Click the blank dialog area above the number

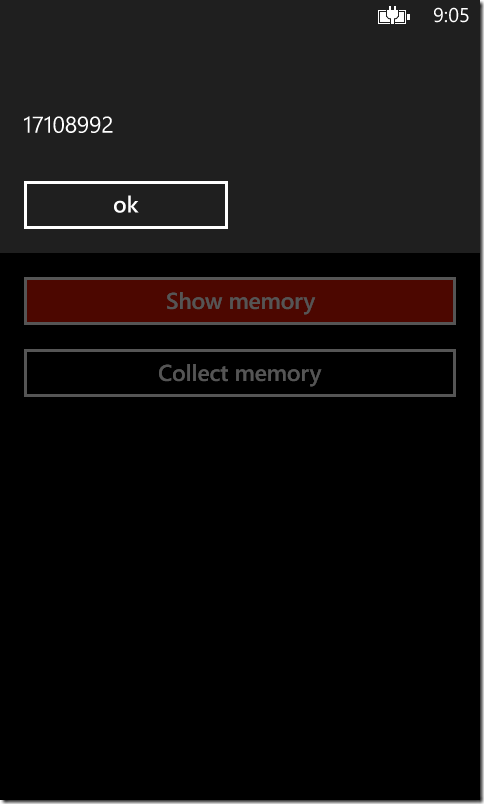click(240, 72)
